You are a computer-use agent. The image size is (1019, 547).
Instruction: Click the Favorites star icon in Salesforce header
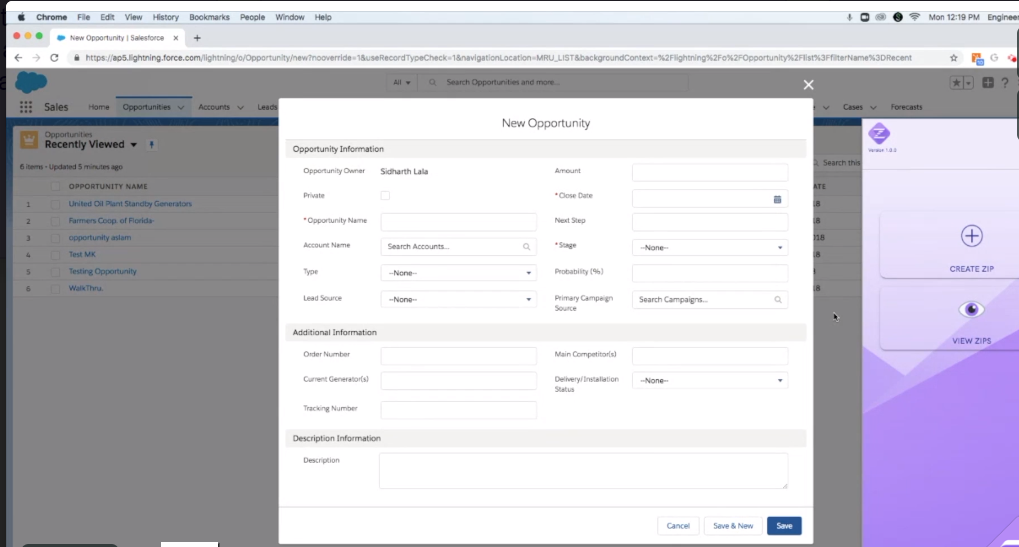coord(957,83)
